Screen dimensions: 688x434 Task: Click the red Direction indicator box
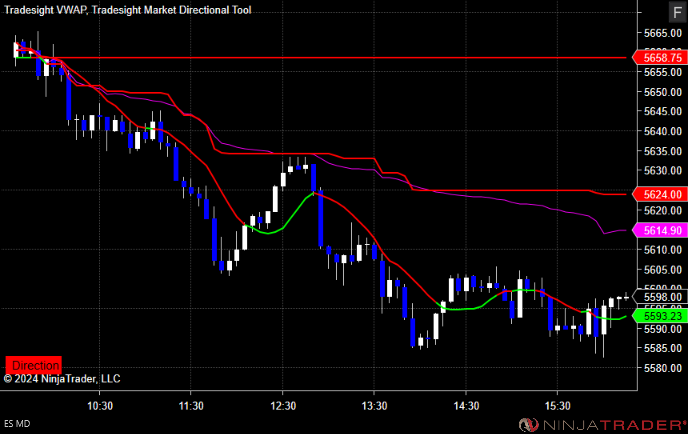tap(33, 365)
